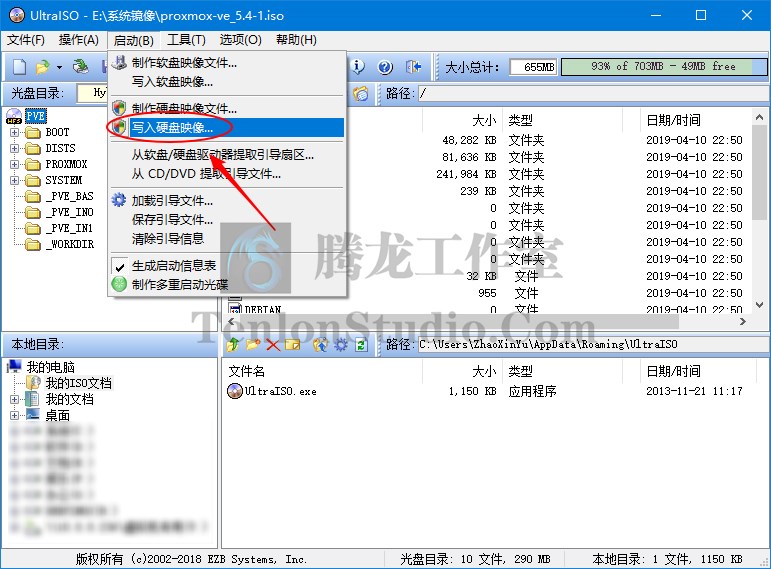This screenshot has height=569, width=771.
Task: Click the Exit door toolbar icon
Action: coord(413,66)
